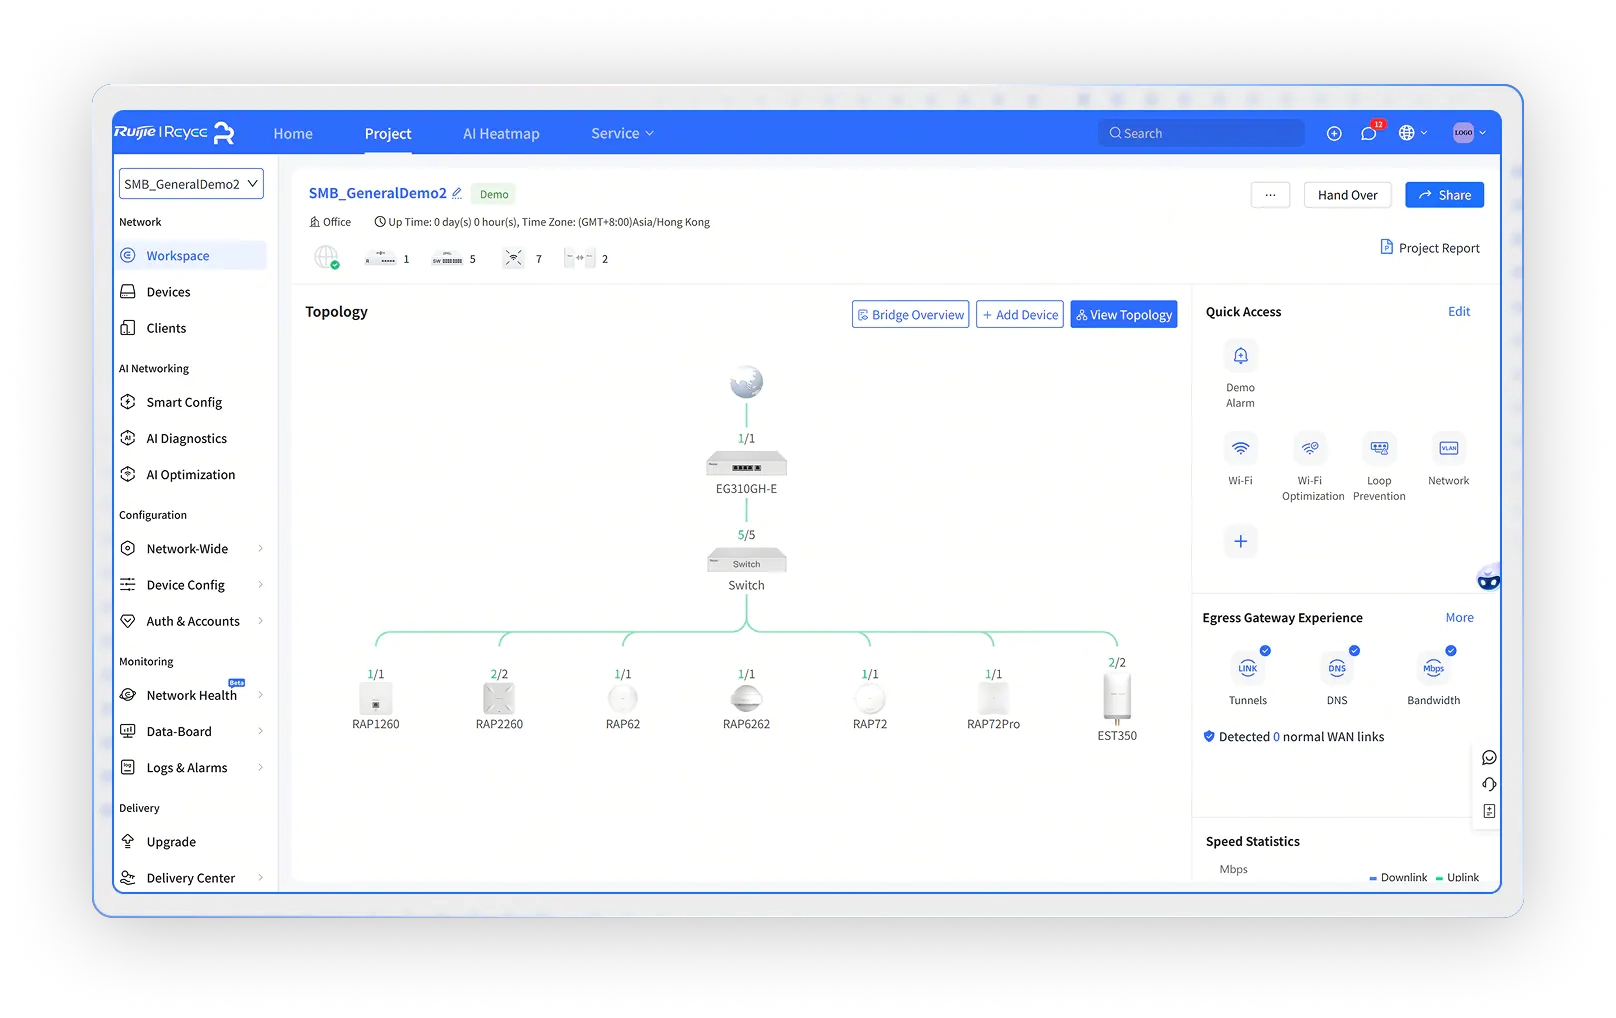Open the SMB_GeneralDemo2 project dropdown
This screenshot has width=1616, height=1018.
pos(191,184)
